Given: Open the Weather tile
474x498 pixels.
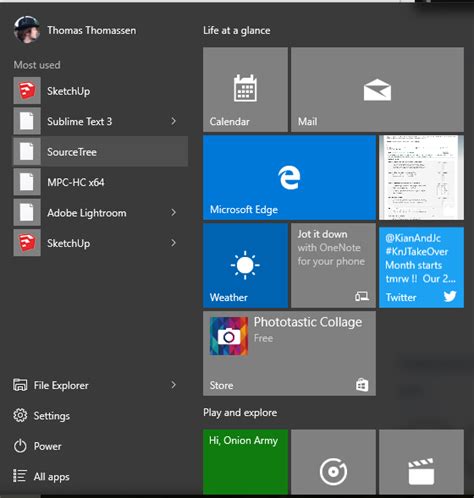Looking at the screenshot, I should 245,265.
